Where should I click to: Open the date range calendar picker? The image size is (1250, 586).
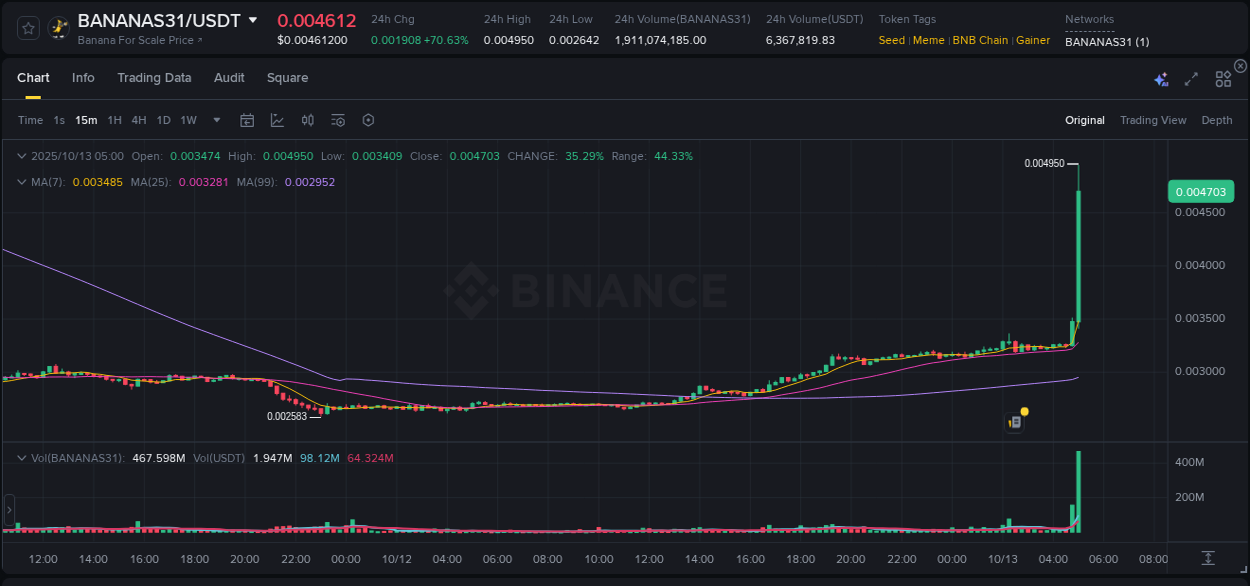(x=247, y=120)
